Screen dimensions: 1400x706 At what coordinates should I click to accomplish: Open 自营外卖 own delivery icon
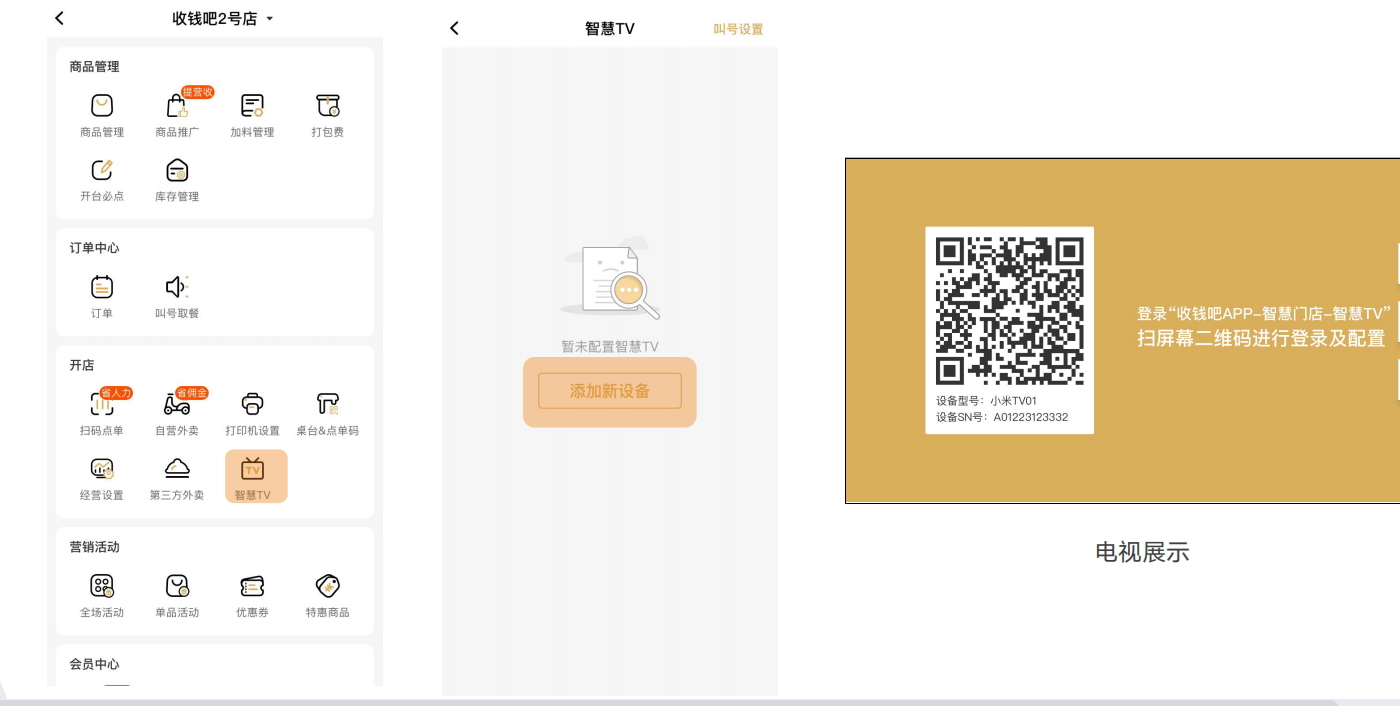pos(177,404)
